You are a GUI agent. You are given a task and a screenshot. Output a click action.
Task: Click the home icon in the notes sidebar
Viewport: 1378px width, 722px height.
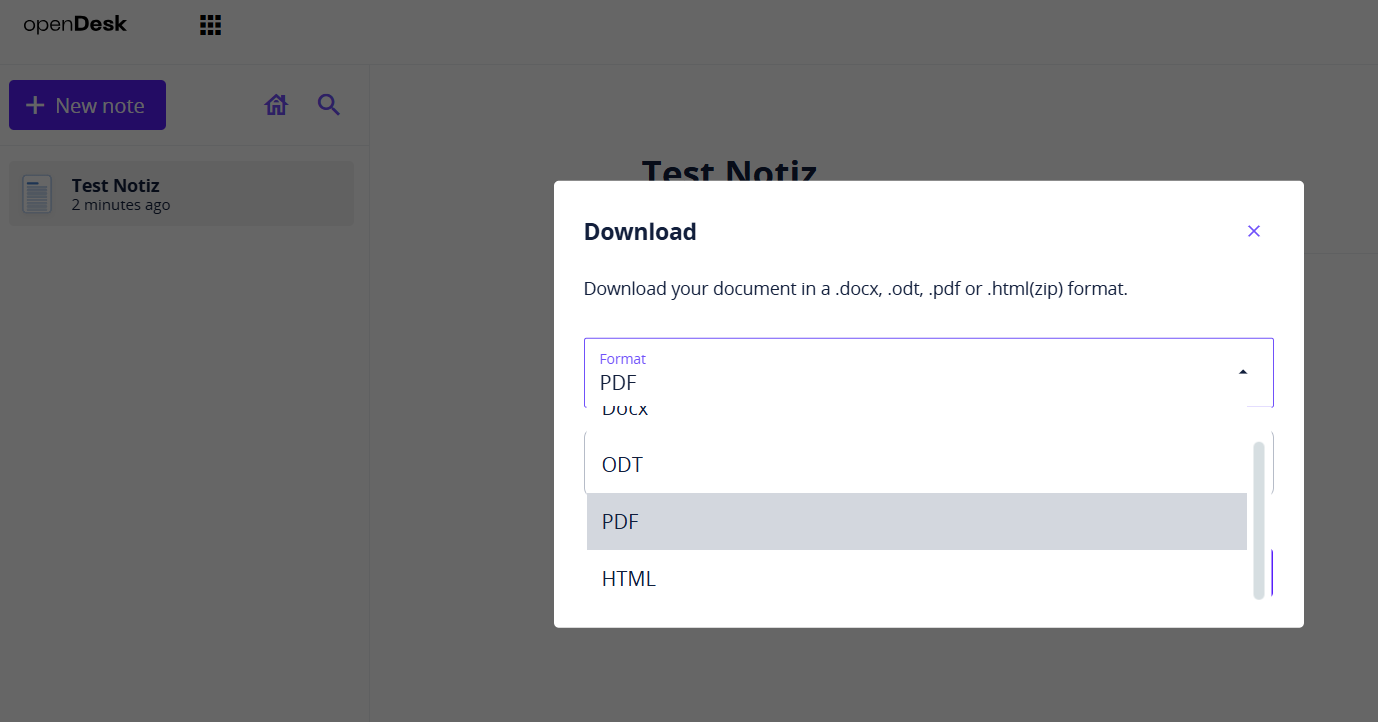tap(275, 104)
